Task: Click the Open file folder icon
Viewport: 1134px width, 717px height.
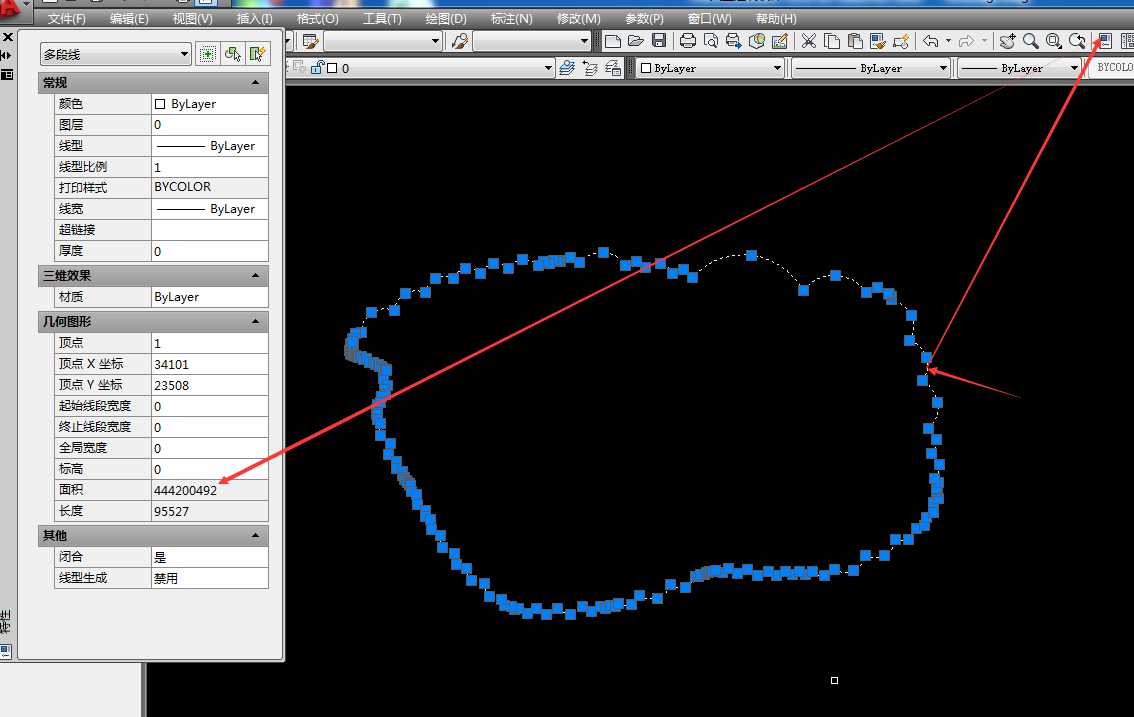Action: click(636, 41)
